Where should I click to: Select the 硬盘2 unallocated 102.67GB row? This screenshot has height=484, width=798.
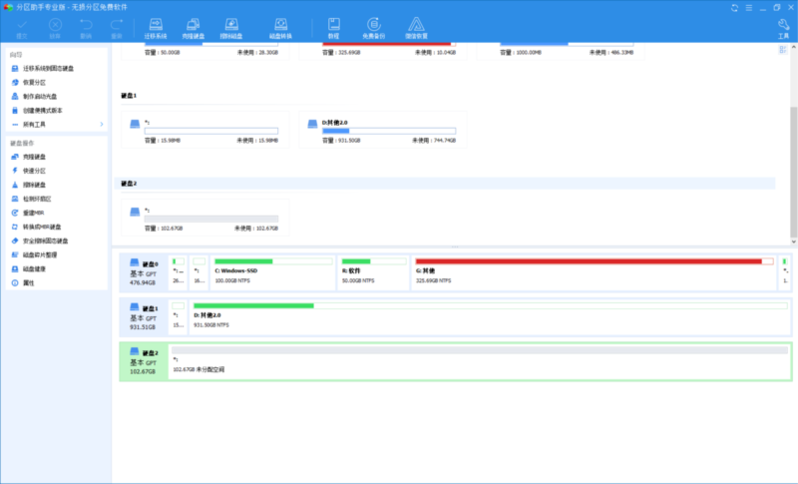click(x=478, y=361)
